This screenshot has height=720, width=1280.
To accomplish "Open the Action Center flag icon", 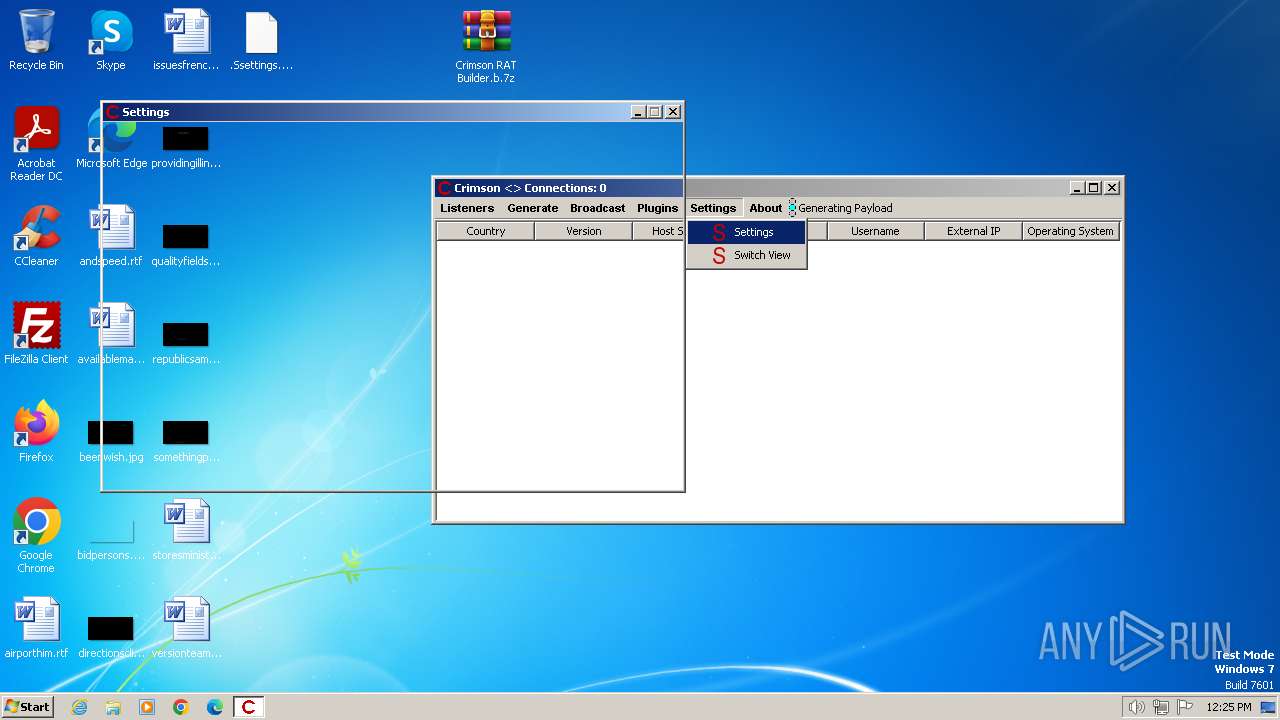I will 1185,707.
